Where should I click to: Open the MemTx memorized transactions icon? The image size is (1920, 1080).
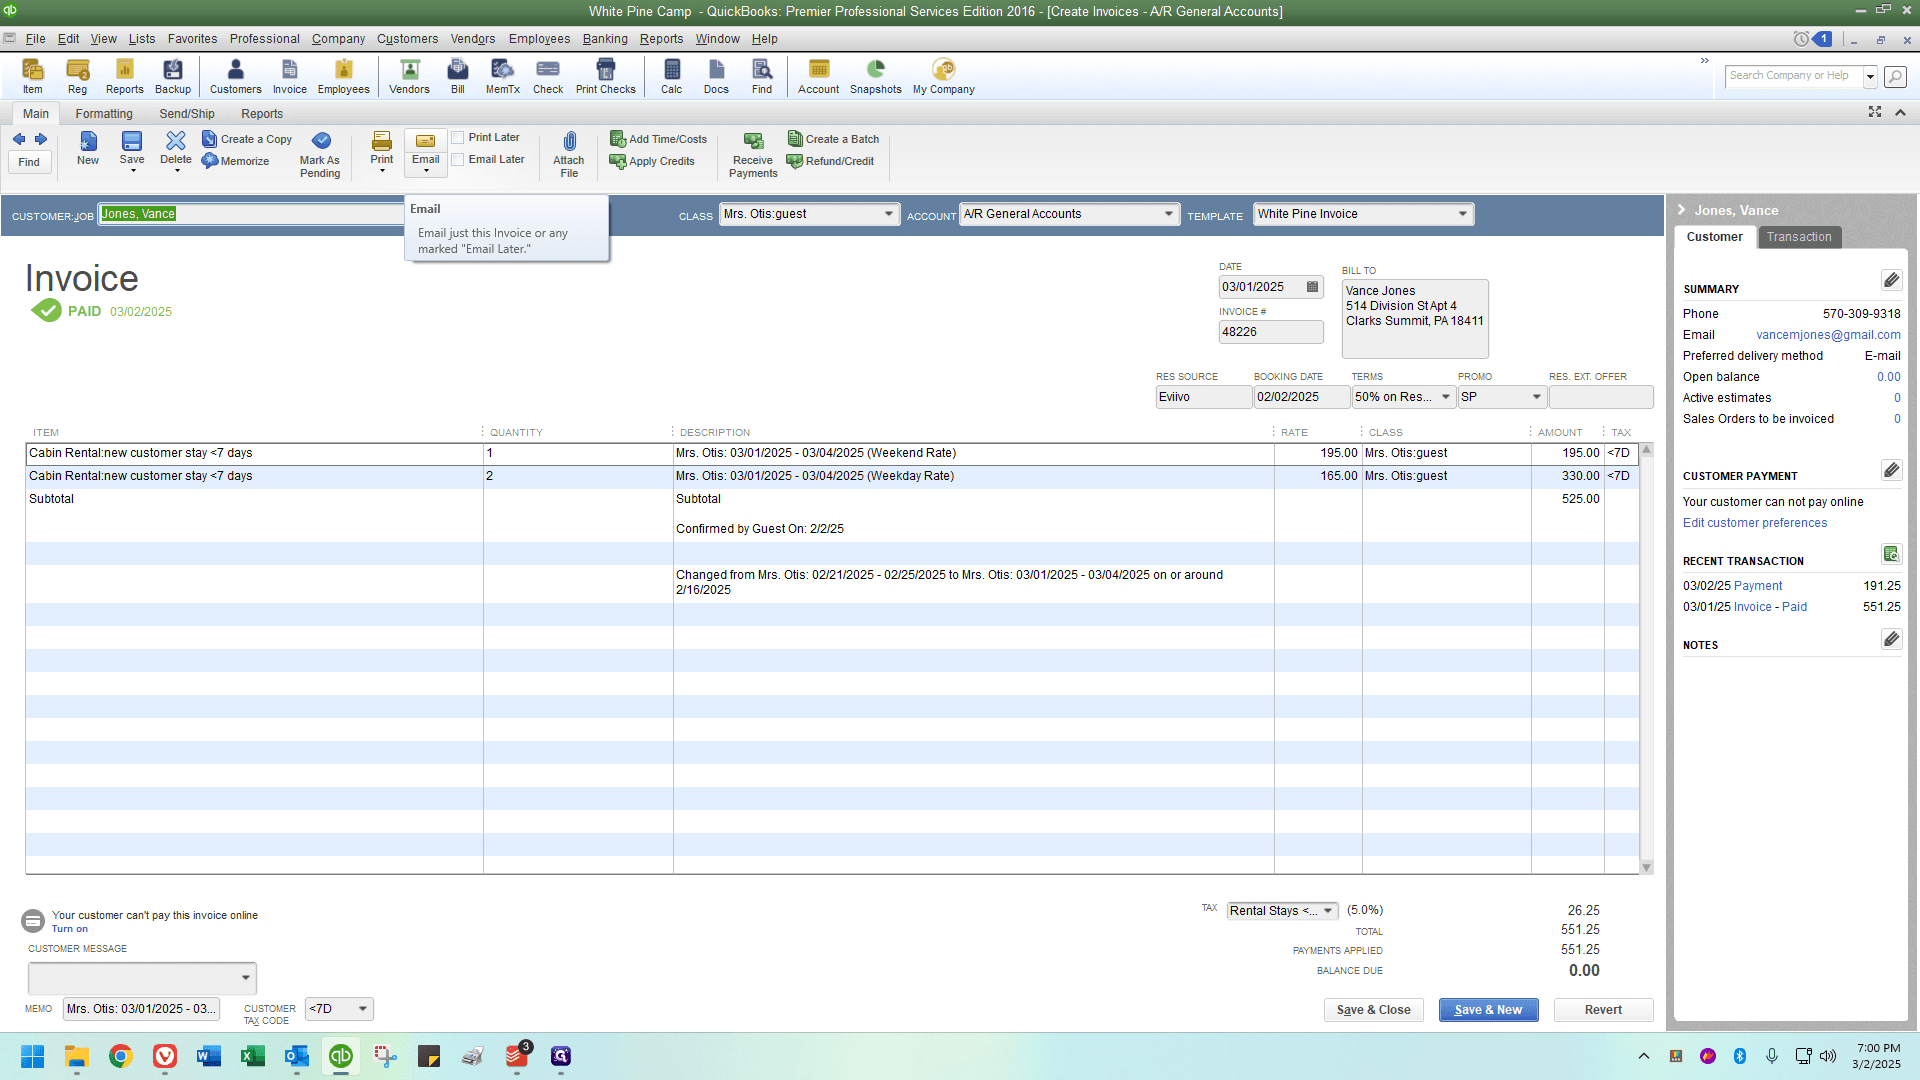(x=502, y=76)
